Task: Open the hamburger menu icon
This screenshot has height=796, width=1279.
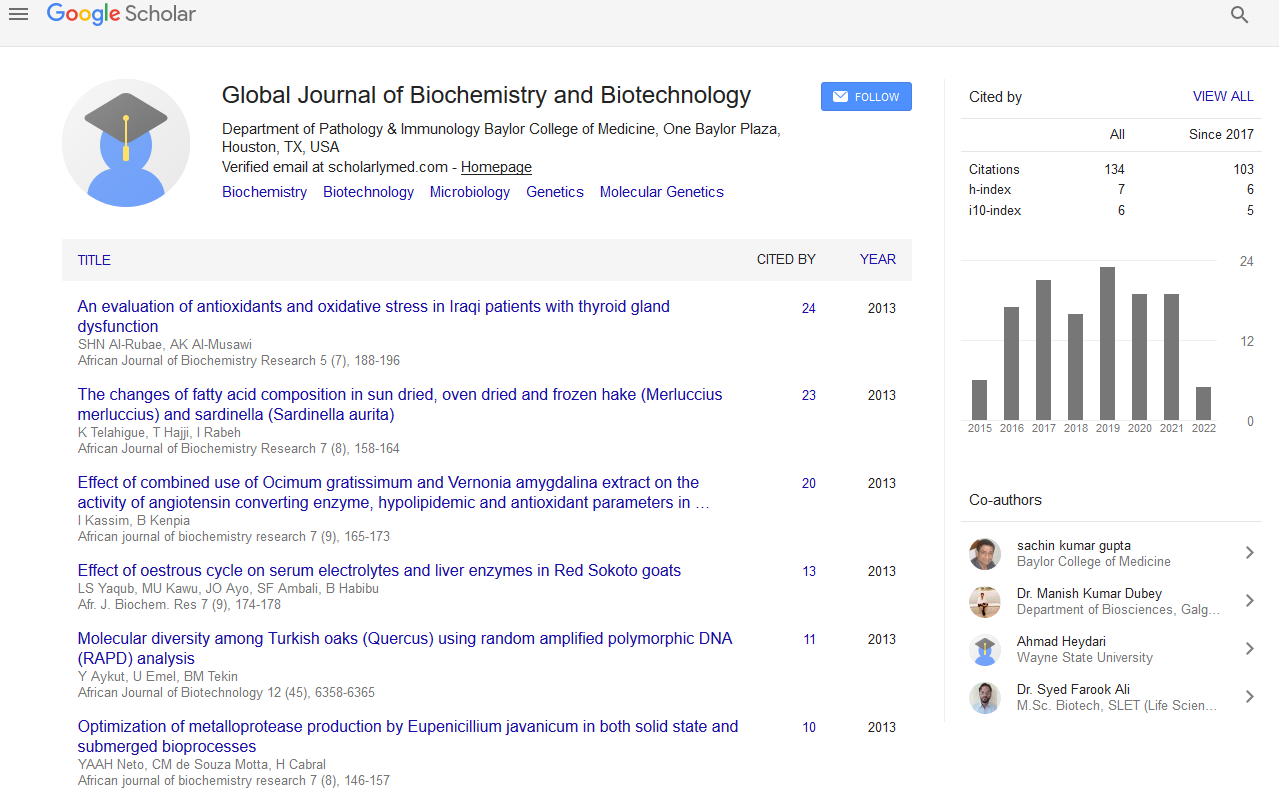Action: pos(18,14)
